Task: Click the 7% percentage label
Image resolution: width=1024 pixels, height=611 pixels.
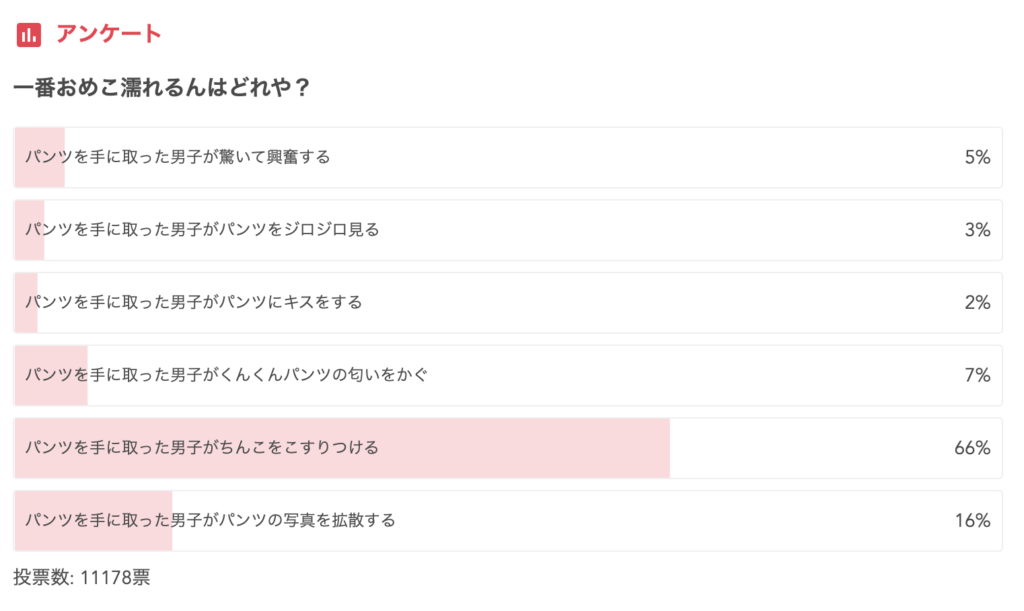Action: 977,375
